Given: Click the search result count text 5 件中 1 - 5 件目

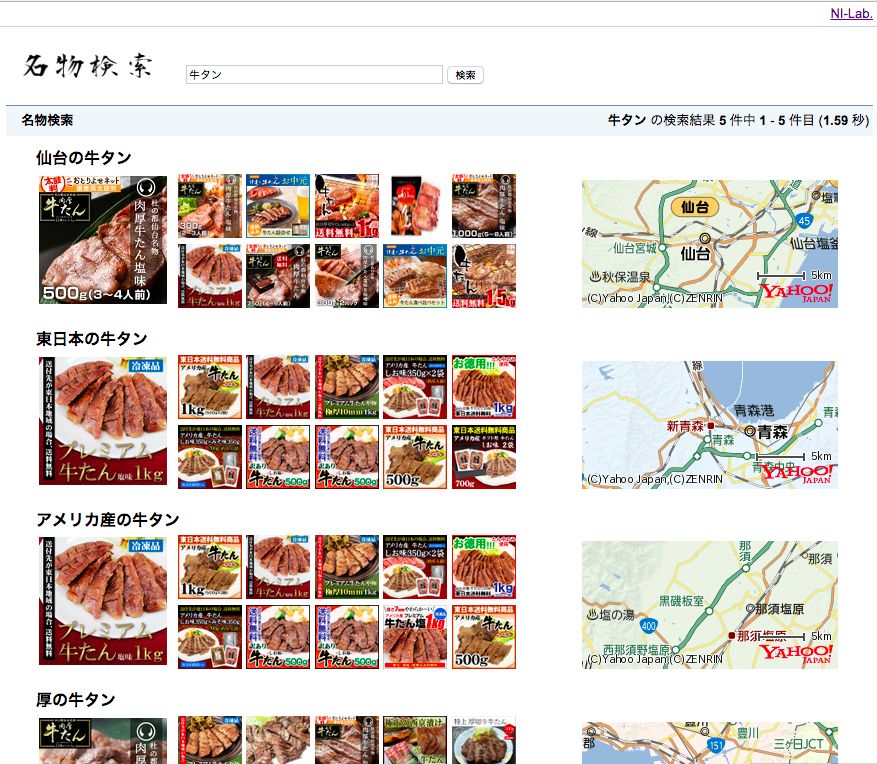Looking at the screenshot, I should (x=766, y=120).
